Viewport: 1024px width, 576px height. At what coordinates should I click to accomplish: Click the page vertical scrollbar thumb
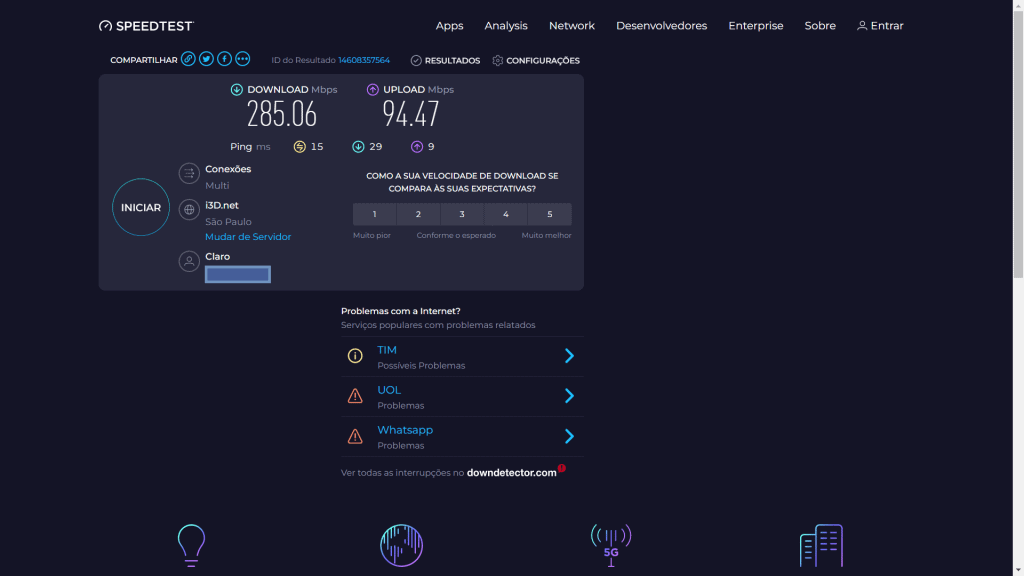coord(1018,144)
